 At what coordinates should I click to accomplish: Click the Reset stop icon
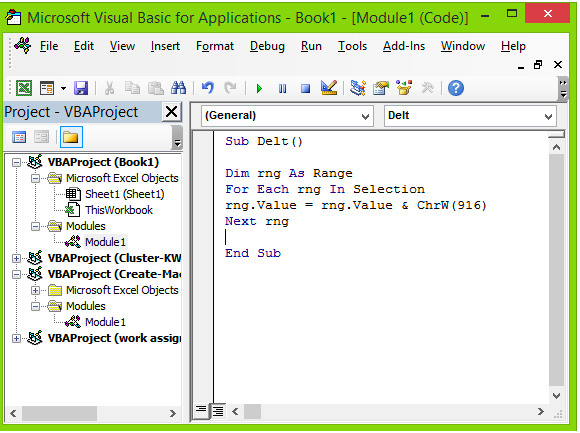(306, 89)
